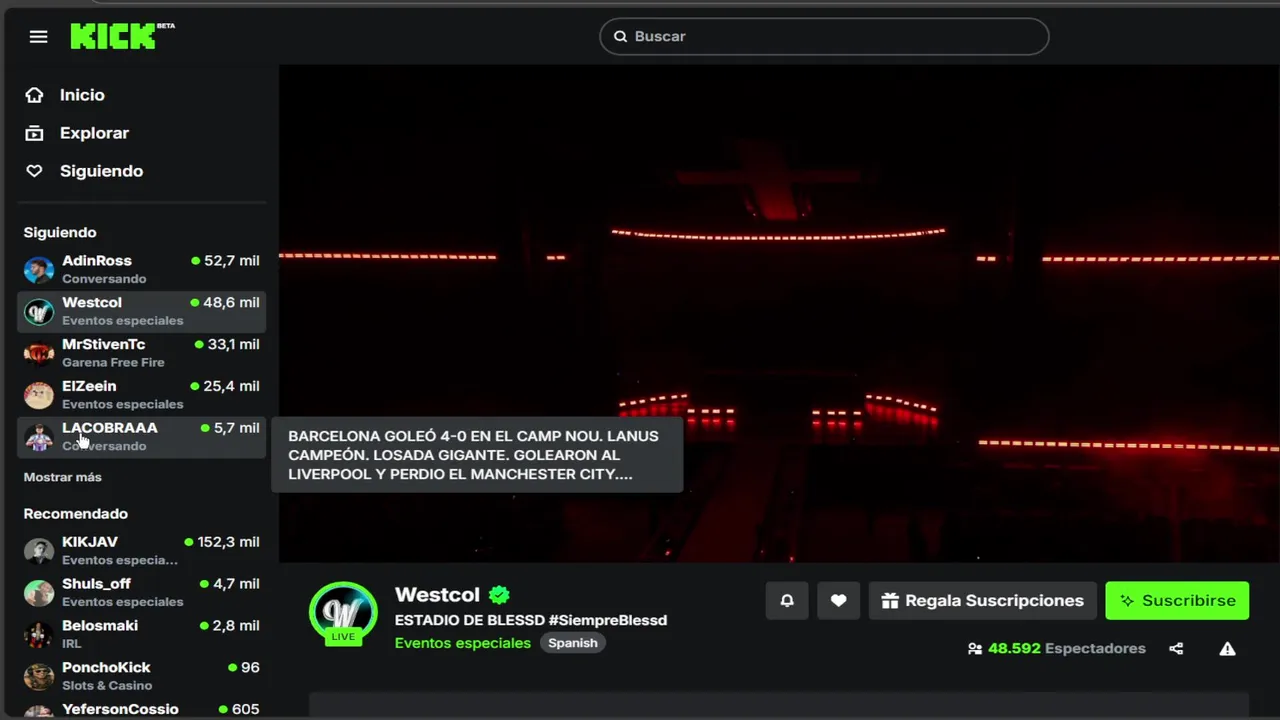Click the Suscribirse button
1280x720 pixels.
click(1177, 601)
